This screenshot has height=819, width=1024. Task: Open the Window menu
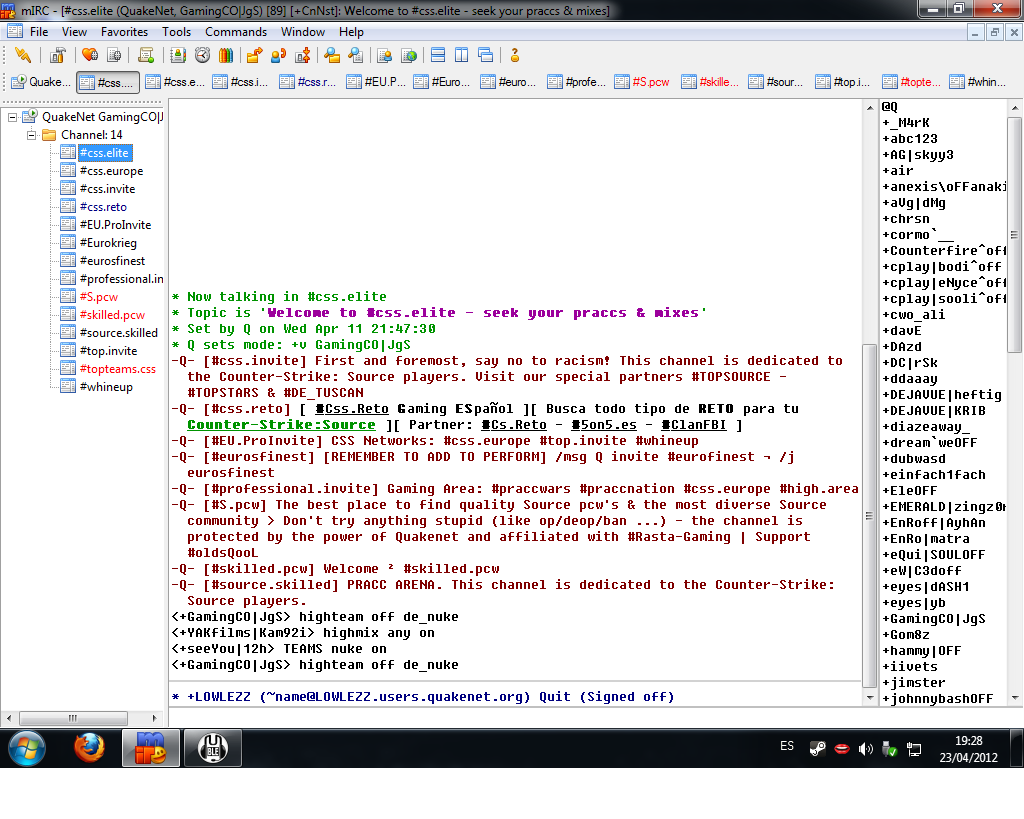pos(302,31)
